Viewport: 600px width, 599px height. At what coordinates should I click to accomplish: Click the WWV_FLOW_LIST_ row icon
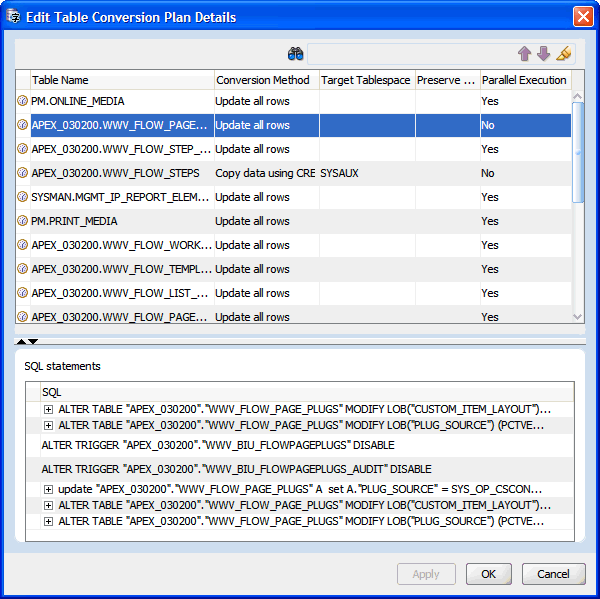pyautogui.click(x=23, y=293)
